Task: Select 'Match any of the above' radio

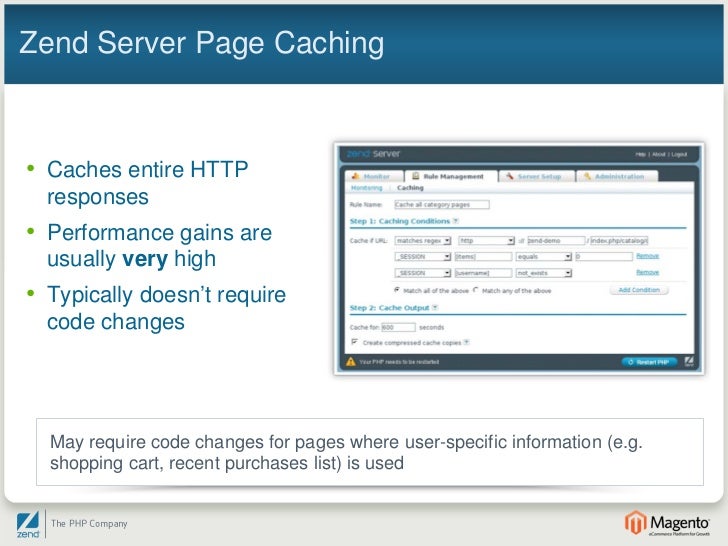Action: [x=475, y=290]
